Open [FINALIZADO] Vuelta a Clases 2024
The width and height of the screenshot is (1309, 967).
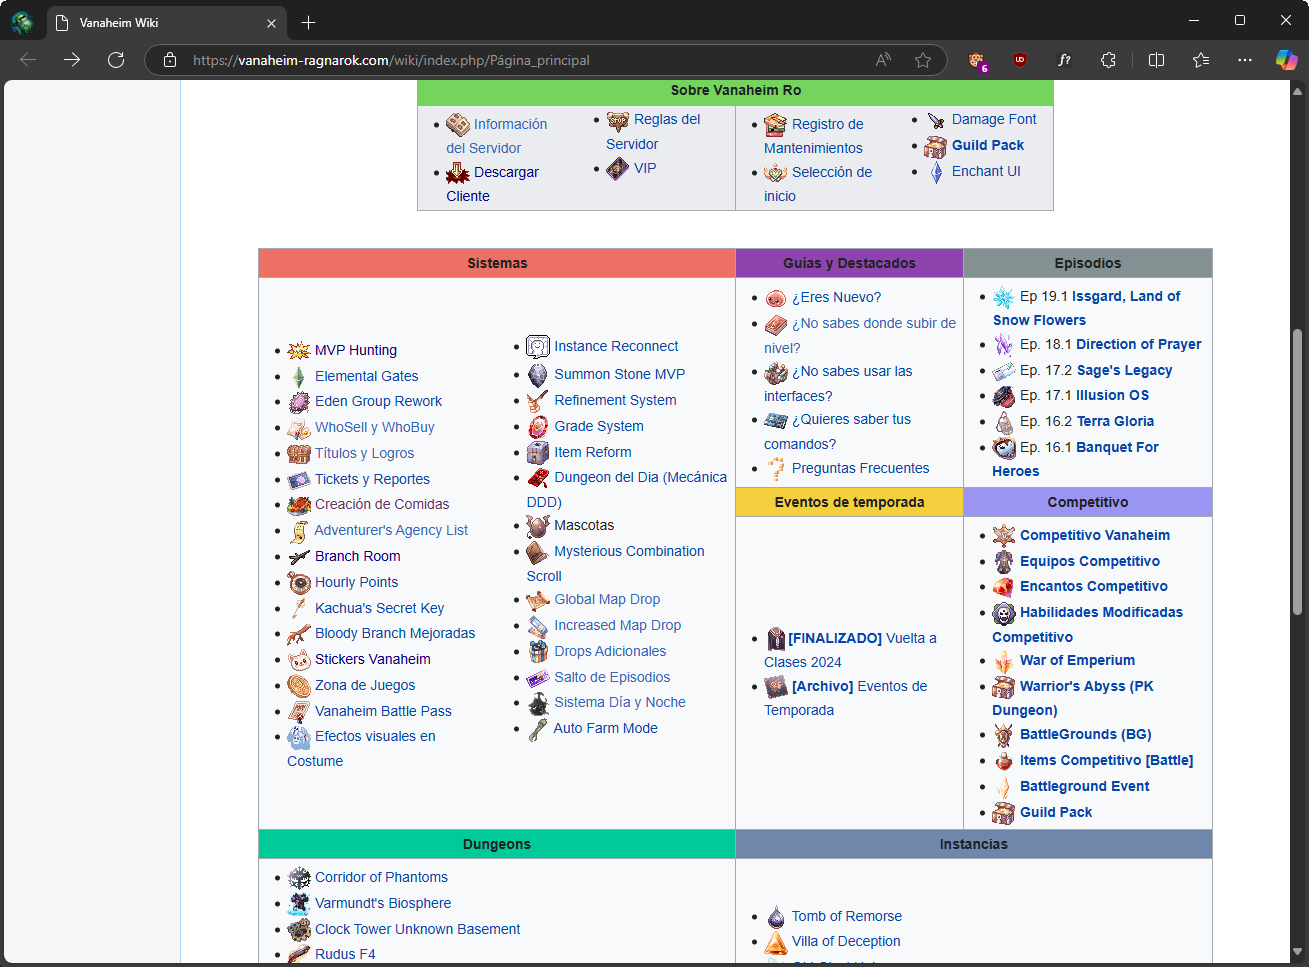[850, 650]
